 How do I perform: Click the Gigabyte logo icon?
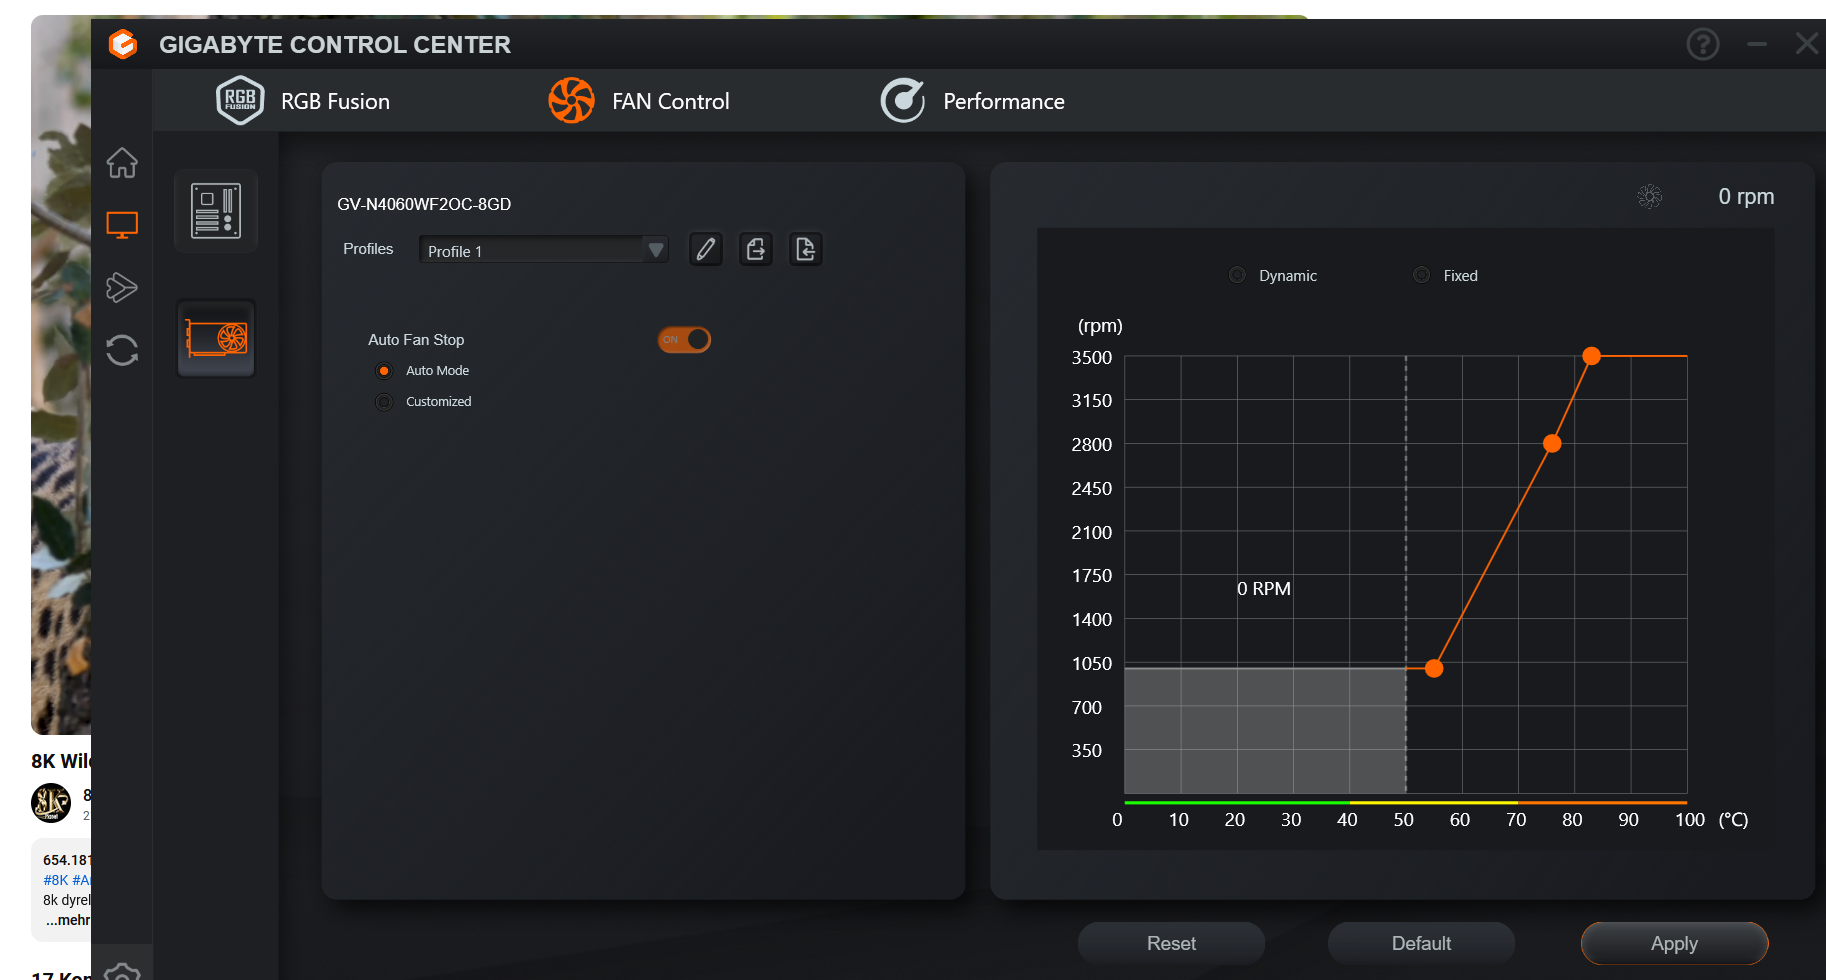coord(123,44)
